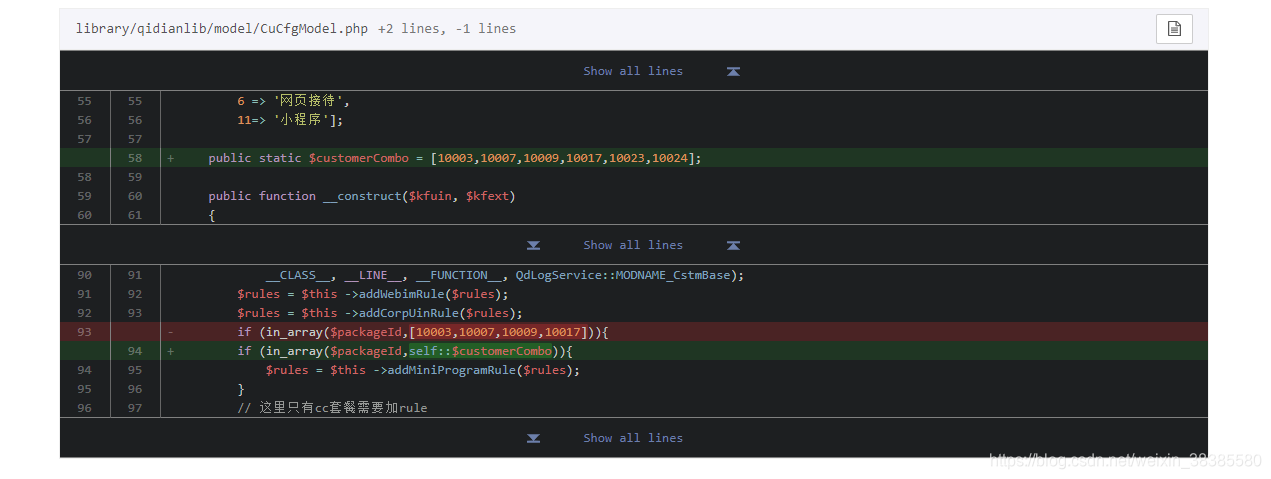Click the __construct($kfuin, $kfext) line
This screenshot has height=479, width=1271.
pos(634,196)
